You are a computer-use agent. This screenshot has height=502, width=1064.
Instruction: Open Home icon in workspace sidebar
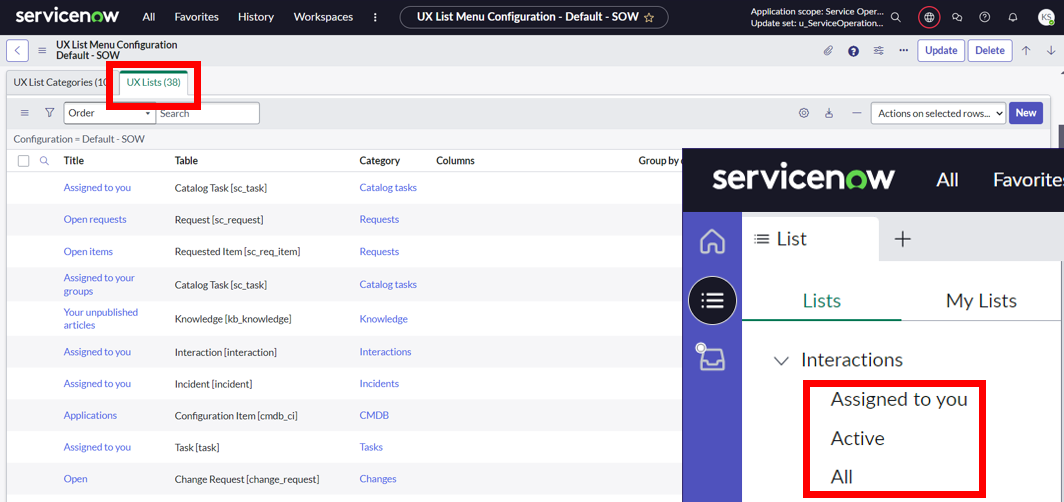click(x=712, y=242)
